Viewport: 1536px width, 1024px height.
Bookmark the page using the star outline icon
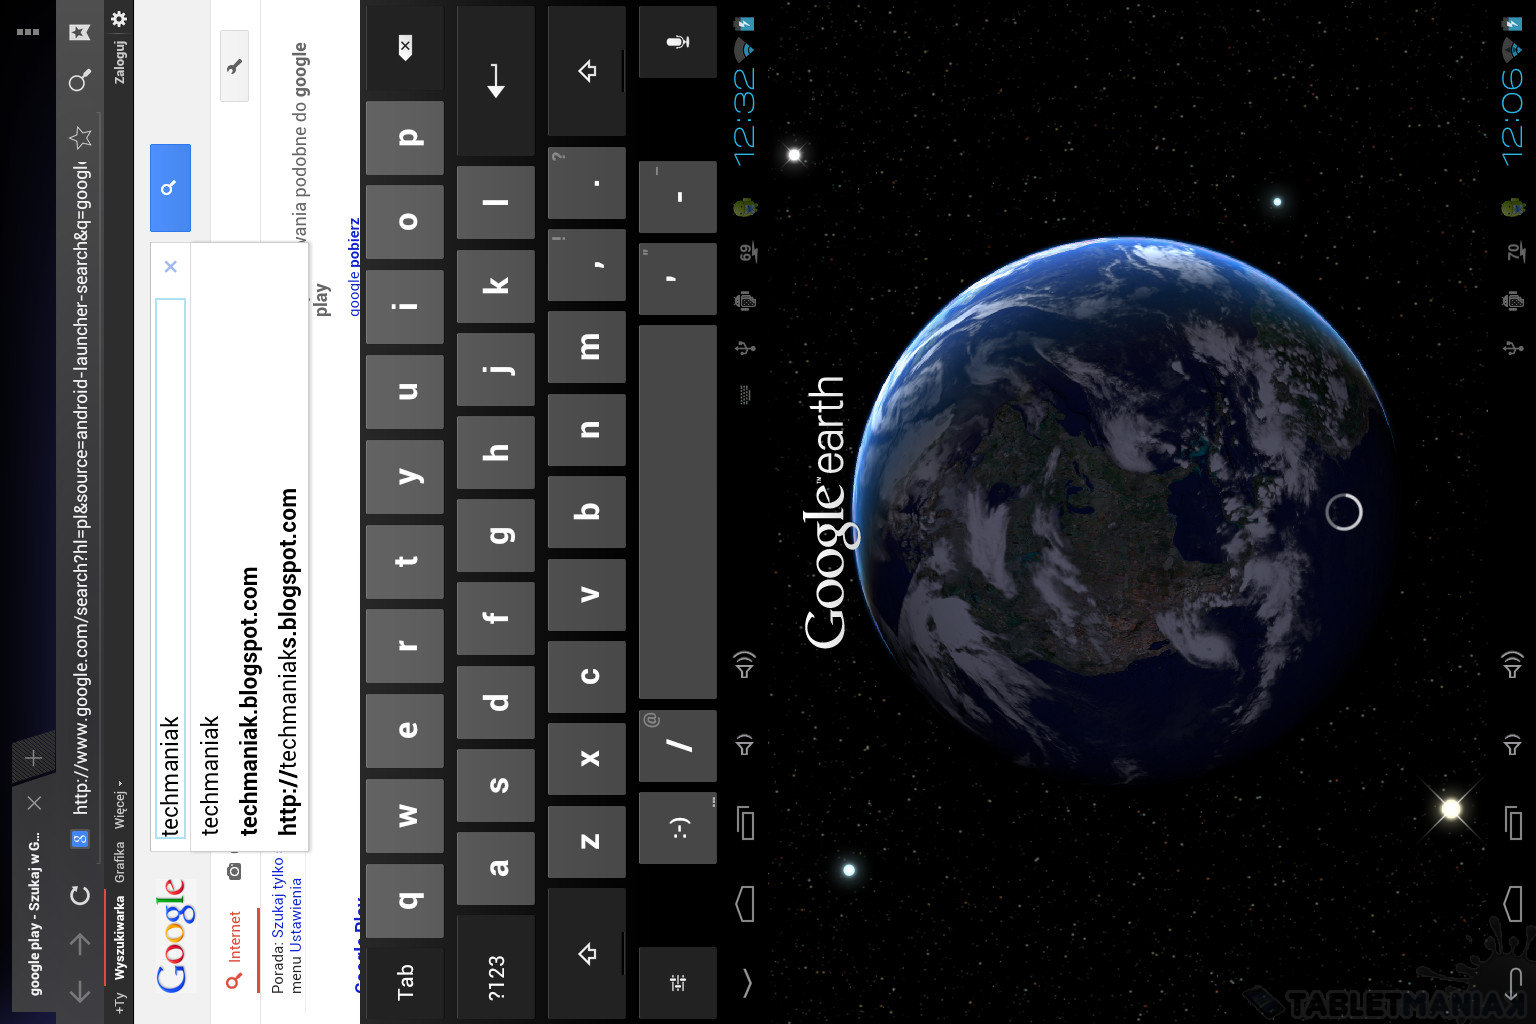pyautogui.click(x=80, y=137)
